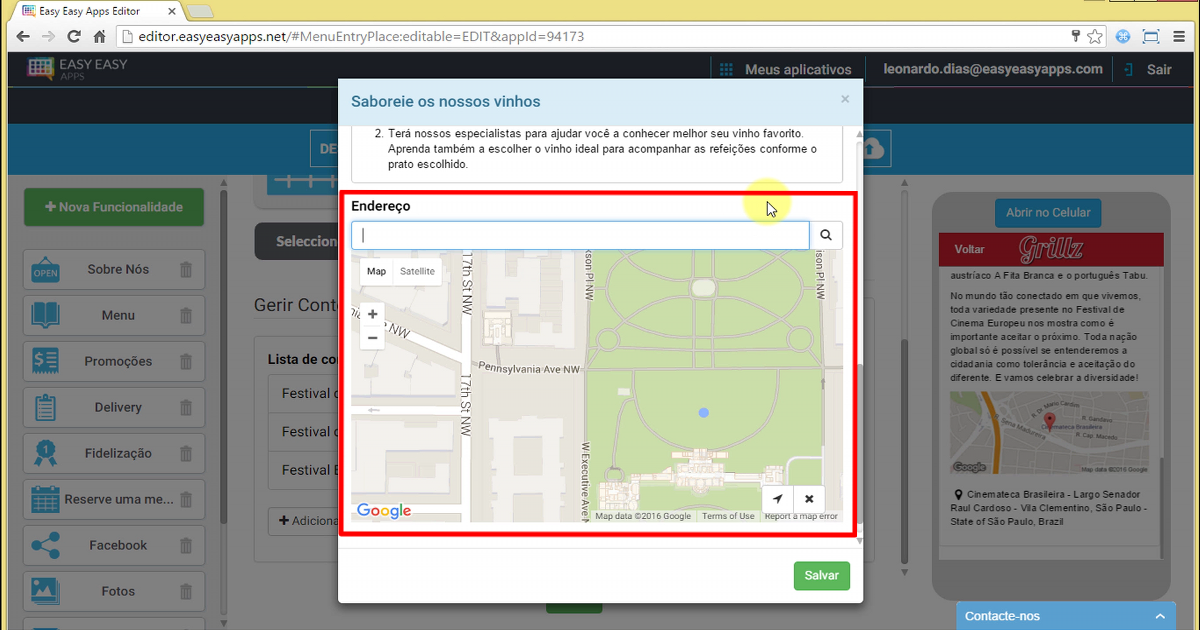The image size is (1200, 630).
Task: Click the Endereço address input field
Action: pos(580,235)
